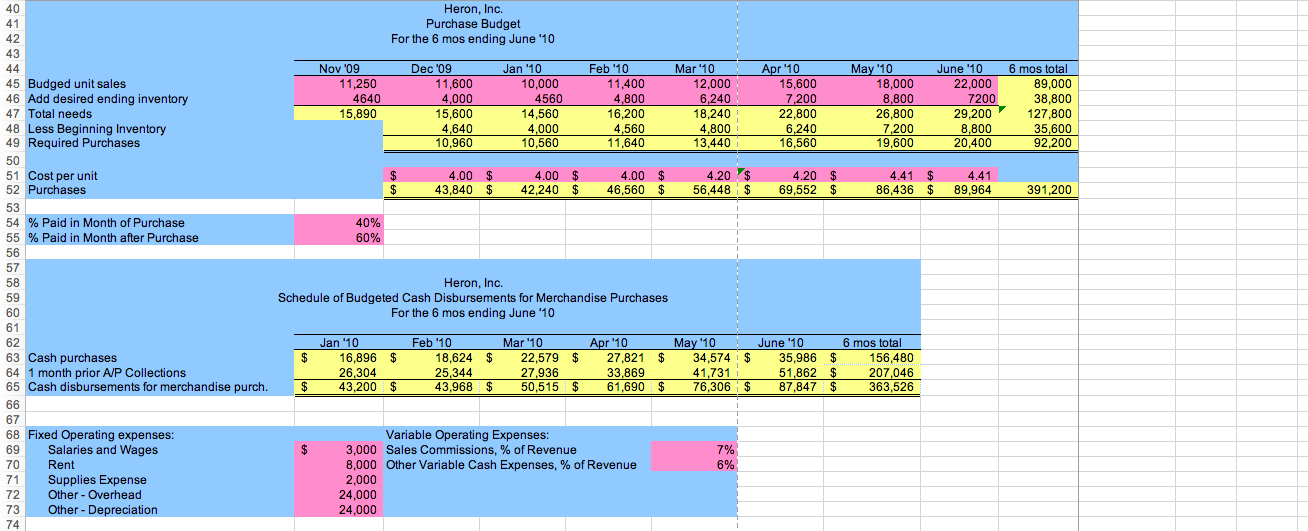Select '% Paid in Month of Purchase' label
Viewport: 1308px width, 531px height.
107,222
